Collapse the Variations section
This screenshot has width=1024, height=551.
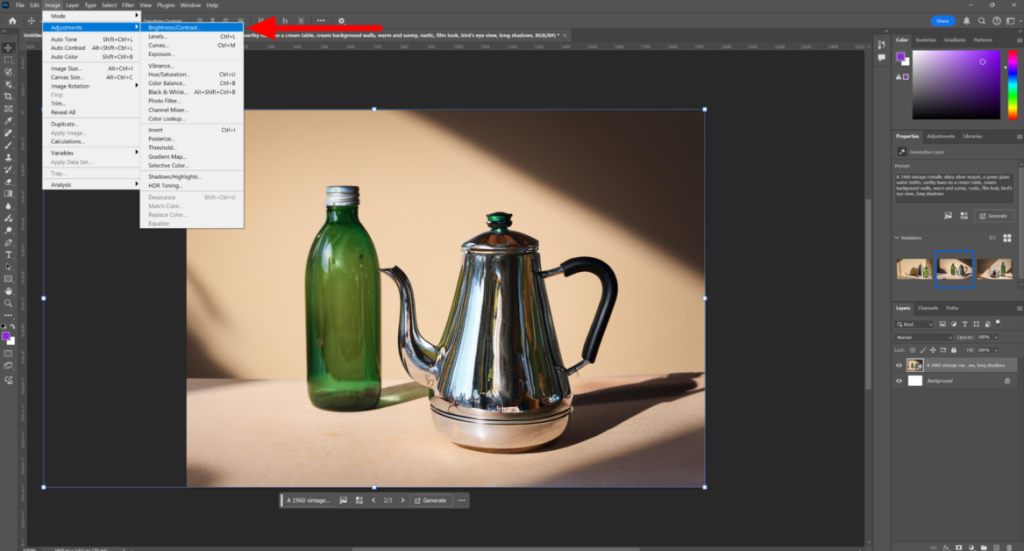(x=897, y=238)
